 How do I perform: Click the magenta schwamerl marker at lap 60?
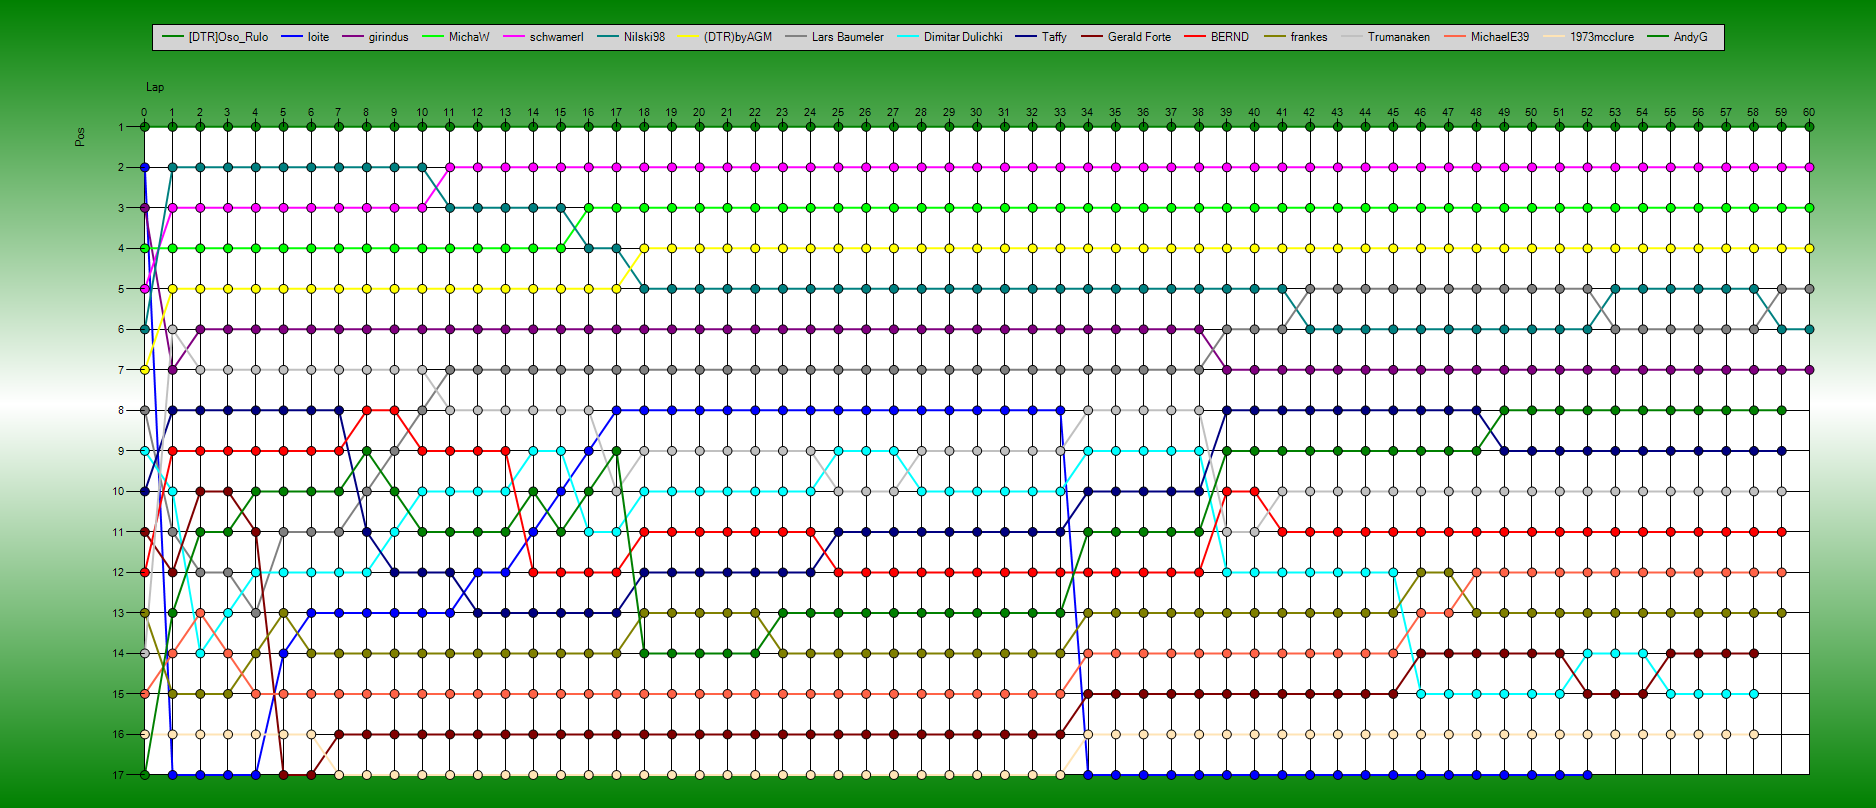tap(1809, 167)
